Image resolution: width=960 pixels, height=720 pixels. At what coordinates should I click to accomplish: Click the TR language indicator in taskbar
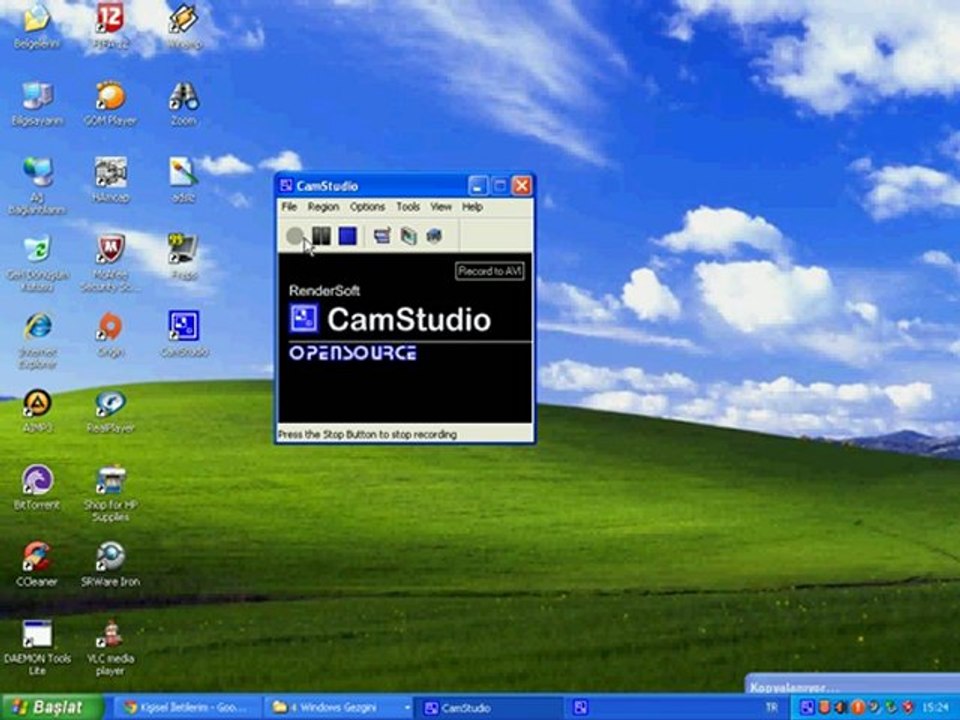771,708
